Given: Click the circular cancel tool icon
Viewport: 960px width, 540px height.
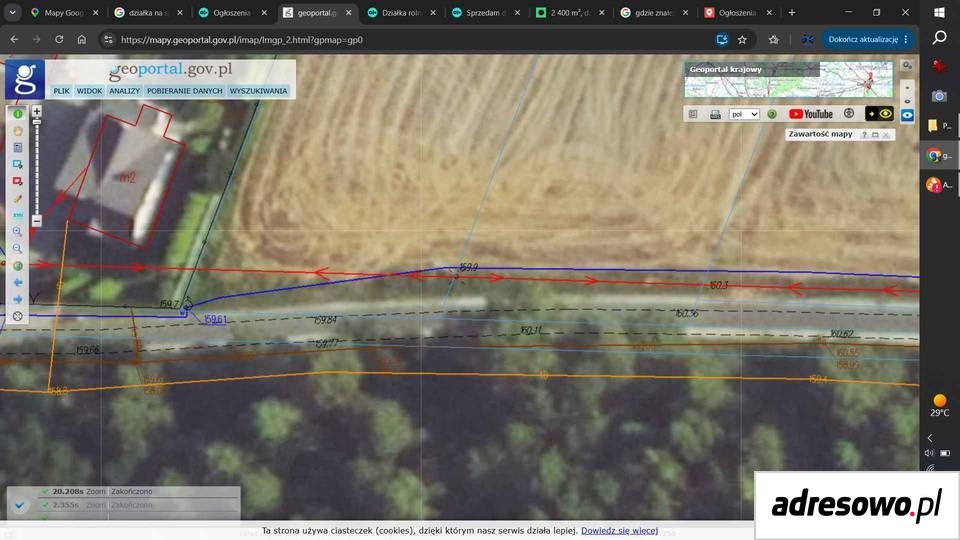Looking at the screenshot, I should click(x=18, y=316).
